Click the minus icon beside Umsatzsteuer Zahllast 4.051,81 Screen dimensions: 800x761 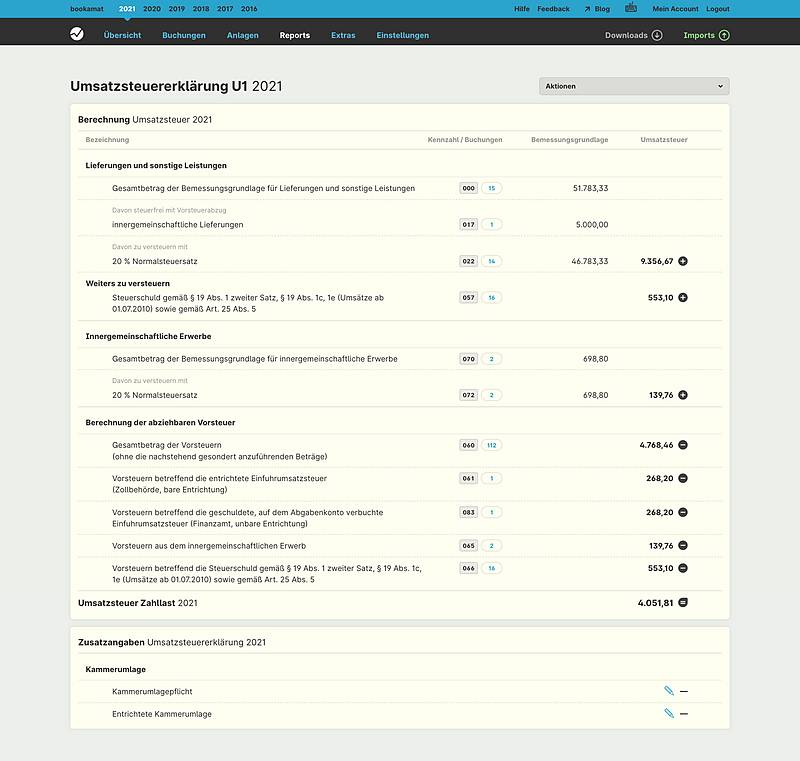pyautogui.click(x=684, y=602)
